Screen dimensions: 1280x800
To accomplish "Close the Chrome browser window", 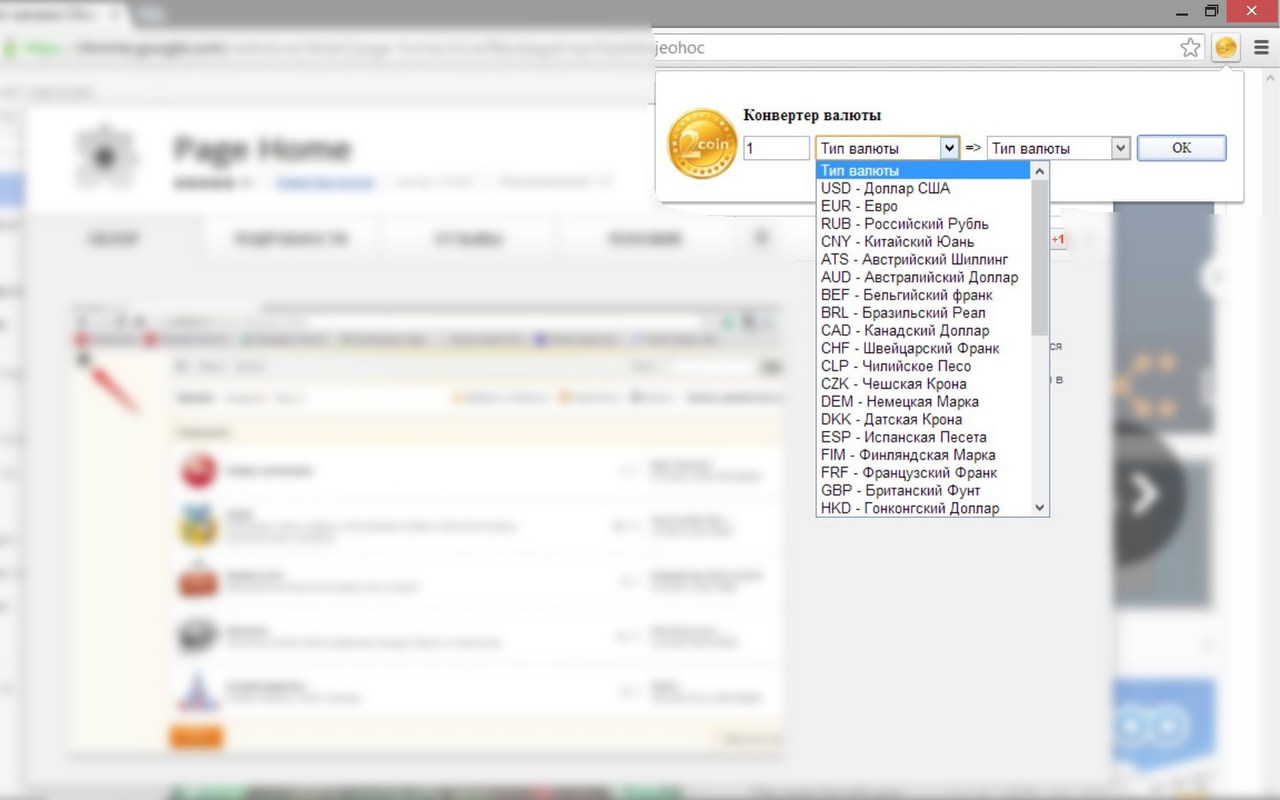I will [x=1252, y=12].
